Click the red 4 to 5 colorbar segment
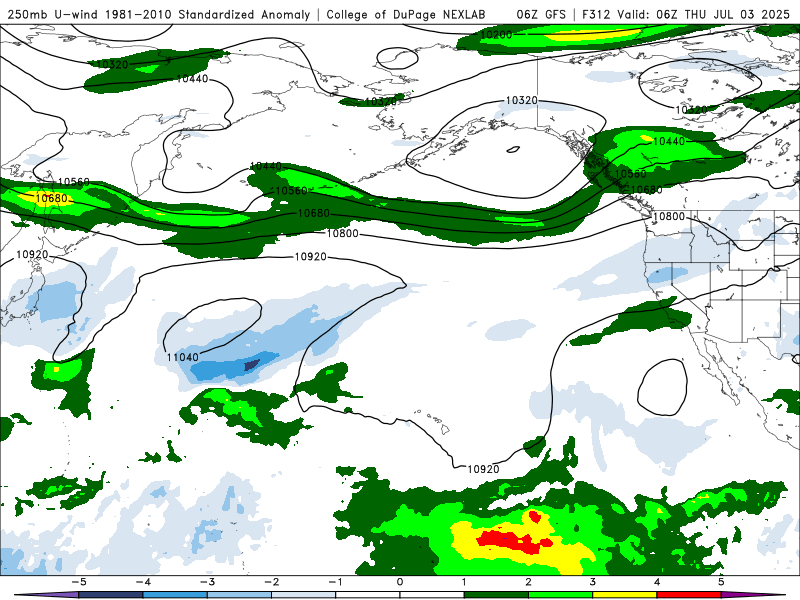The height and width of the screenshot is (600, 800). click(x=689, y=595)
